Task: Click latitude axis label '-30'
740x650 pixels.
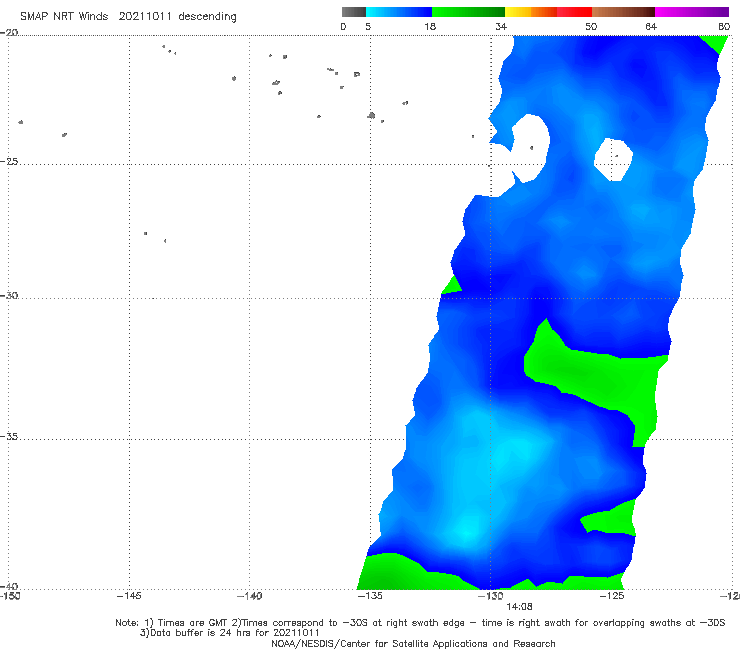Action: click(9, 295)
